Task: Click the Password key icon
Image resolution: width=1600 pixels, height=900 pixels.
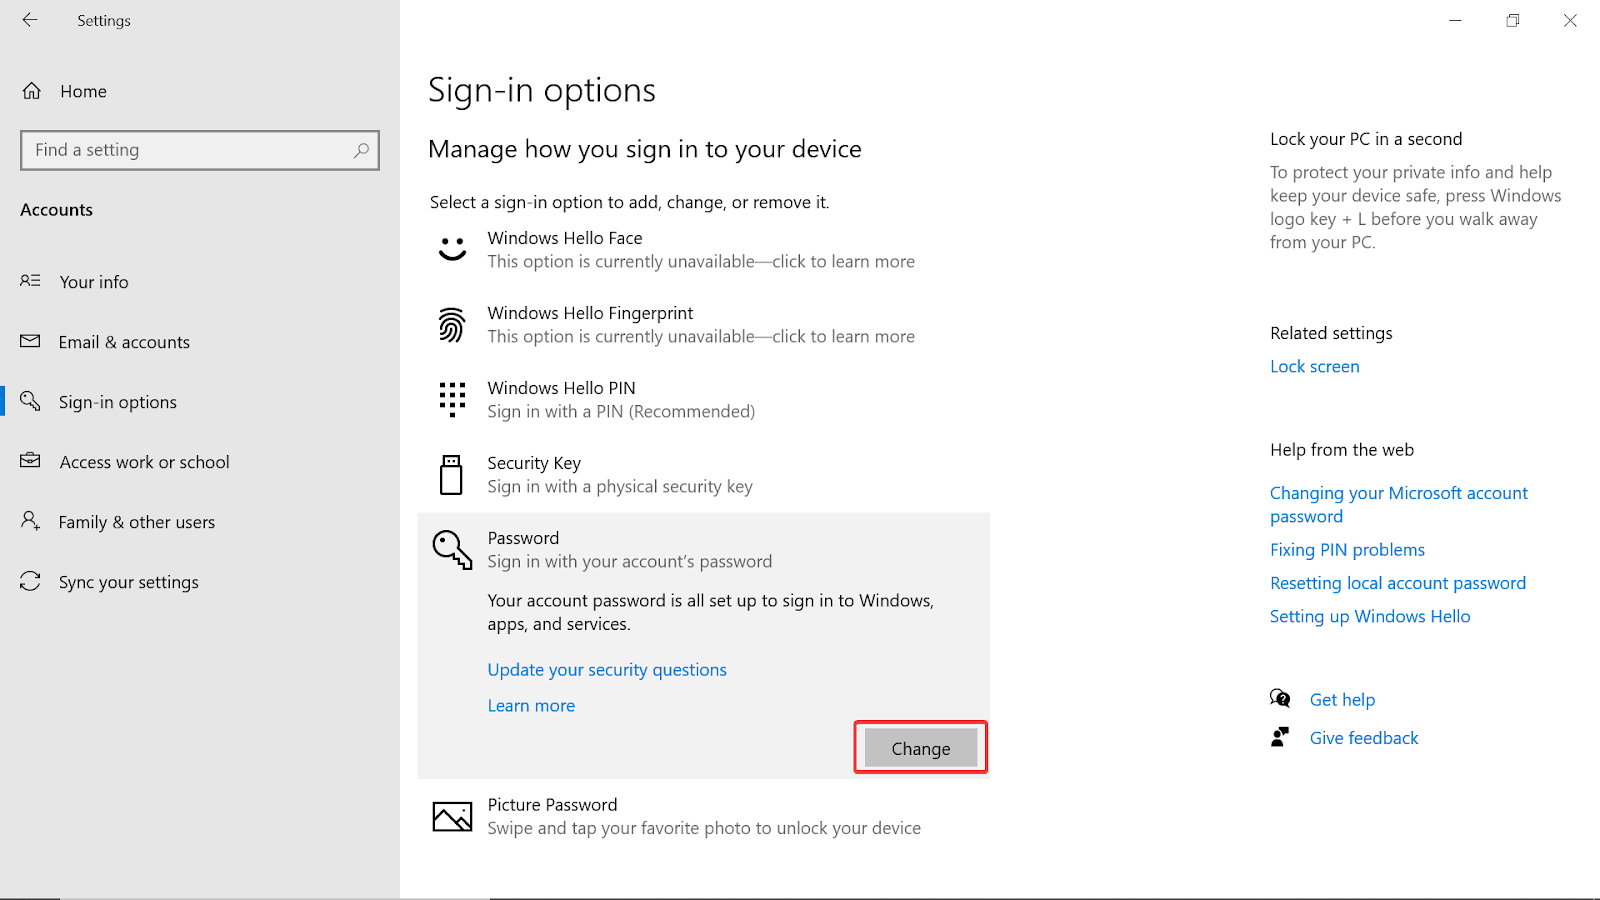Action: pyautogui.click(x=452, y=549)
